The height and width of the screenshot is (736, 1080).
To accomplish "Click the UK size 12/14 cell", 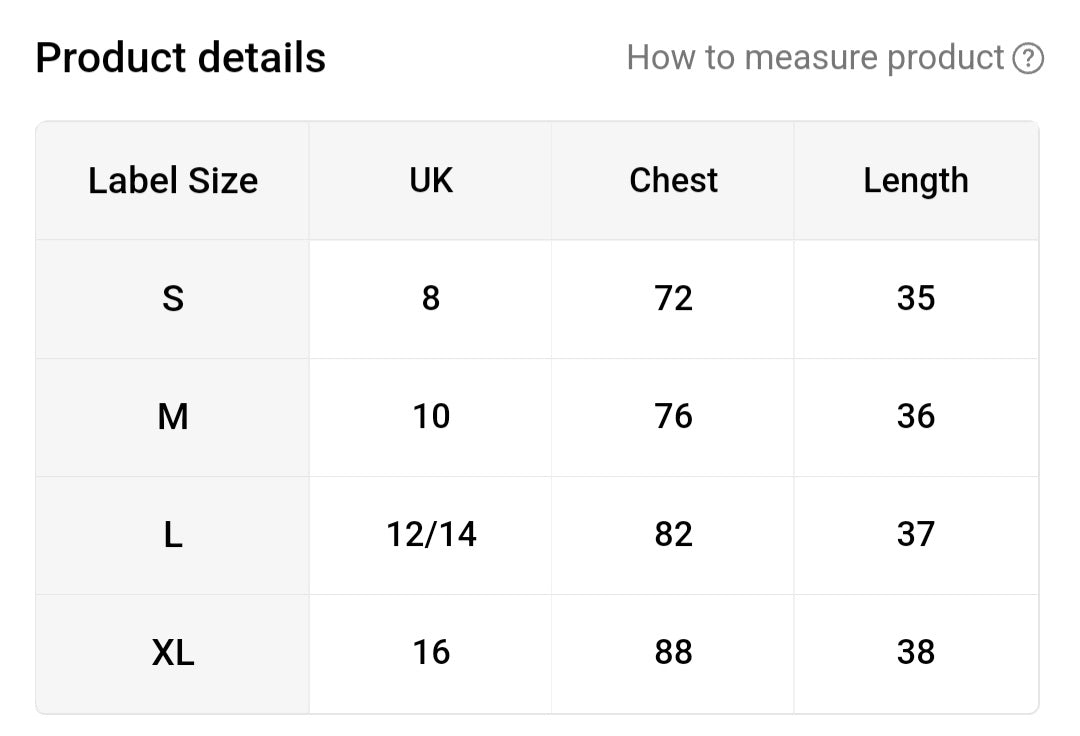I will (x=430, y=536).
